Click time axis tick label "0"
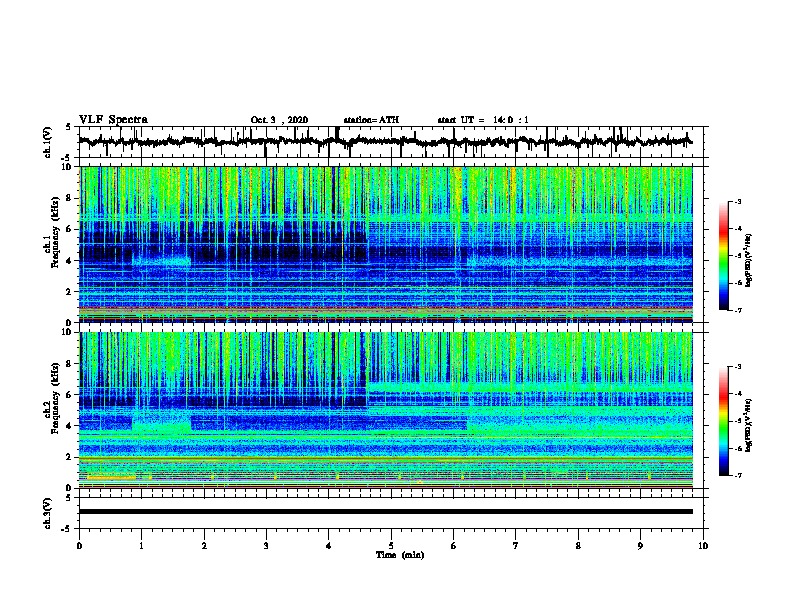This screenshot has width=792, height=612. pyautogui.click(x=79, y=546)
